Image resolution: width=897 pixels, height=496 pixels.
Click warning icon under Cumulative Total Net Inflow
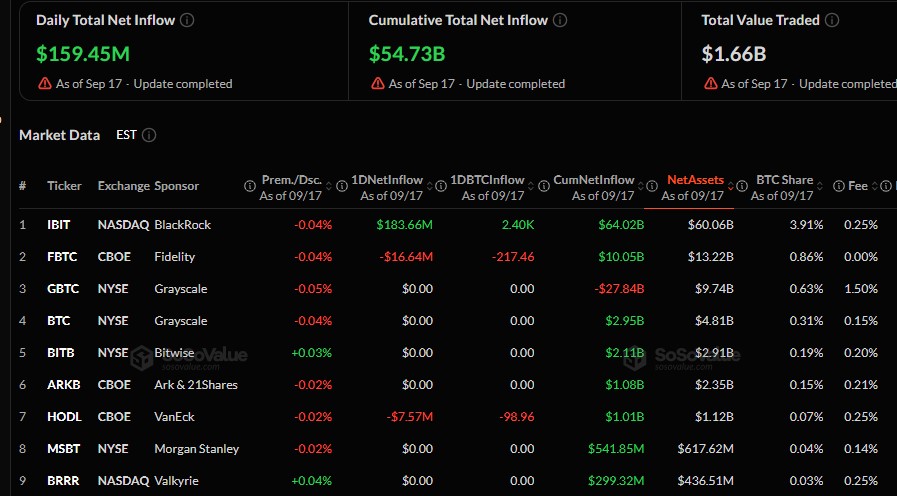point(378,84)
